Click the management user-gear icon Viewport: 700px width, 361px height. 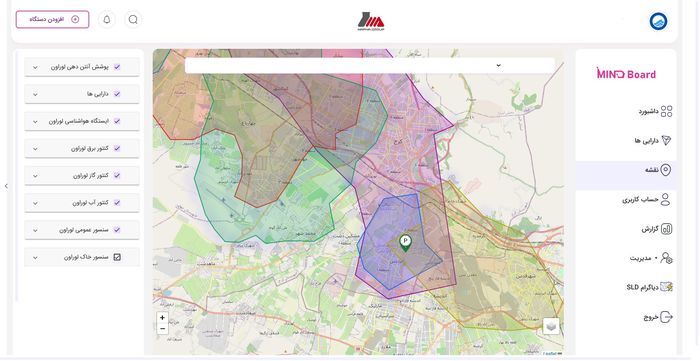coord(666,258)
